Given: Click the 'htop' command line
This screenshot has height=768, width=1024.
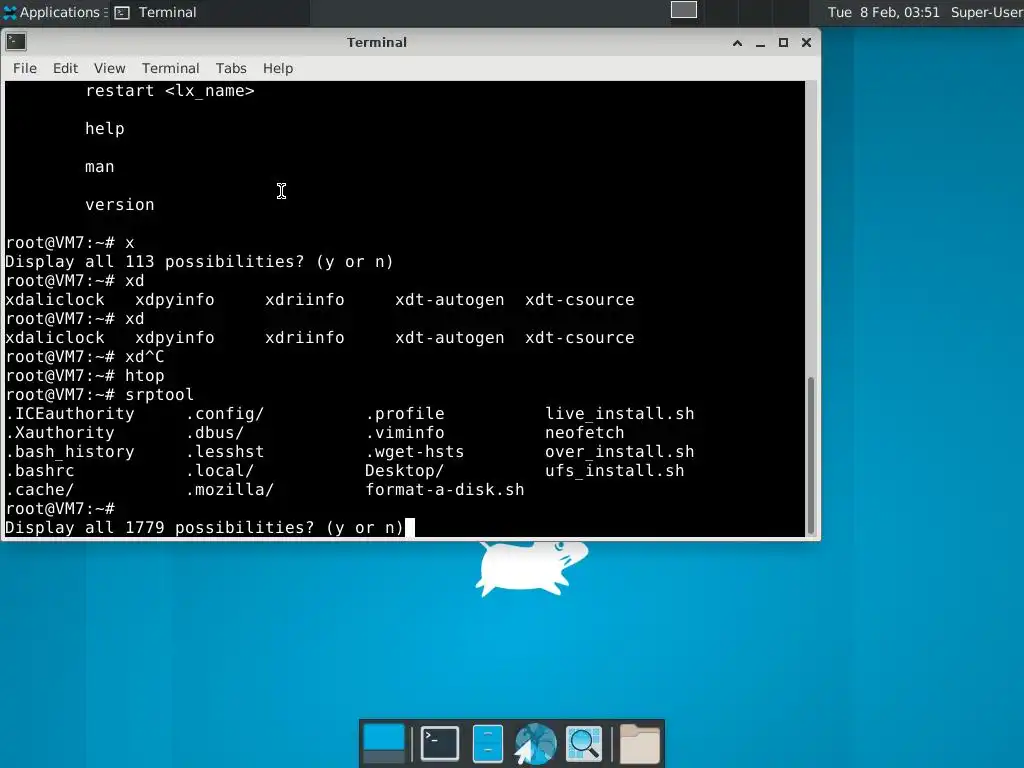Looking at the screenshot, I should point(85,376).
